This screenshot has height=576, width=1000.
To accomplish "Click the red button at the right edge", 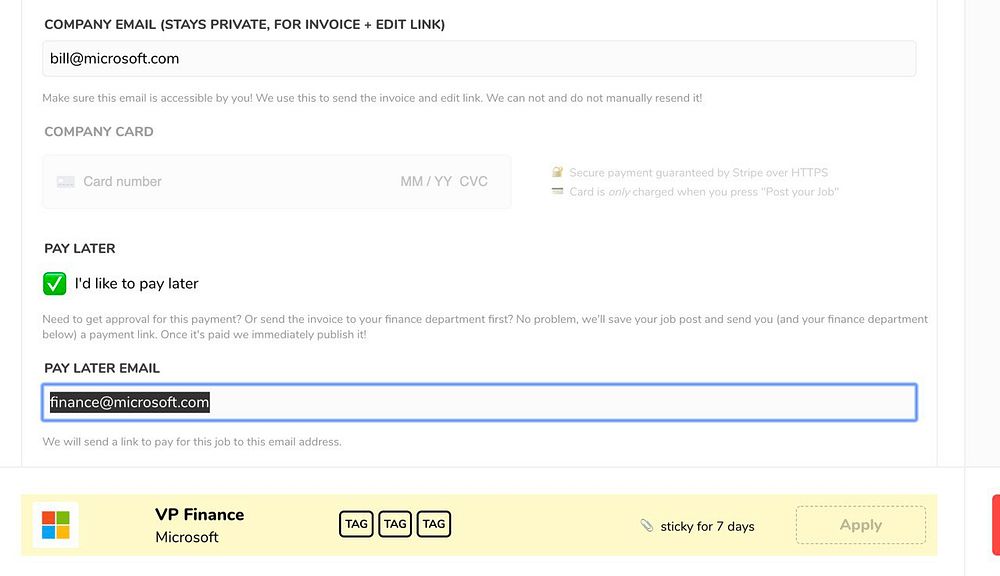I will (x=995, y=525).
